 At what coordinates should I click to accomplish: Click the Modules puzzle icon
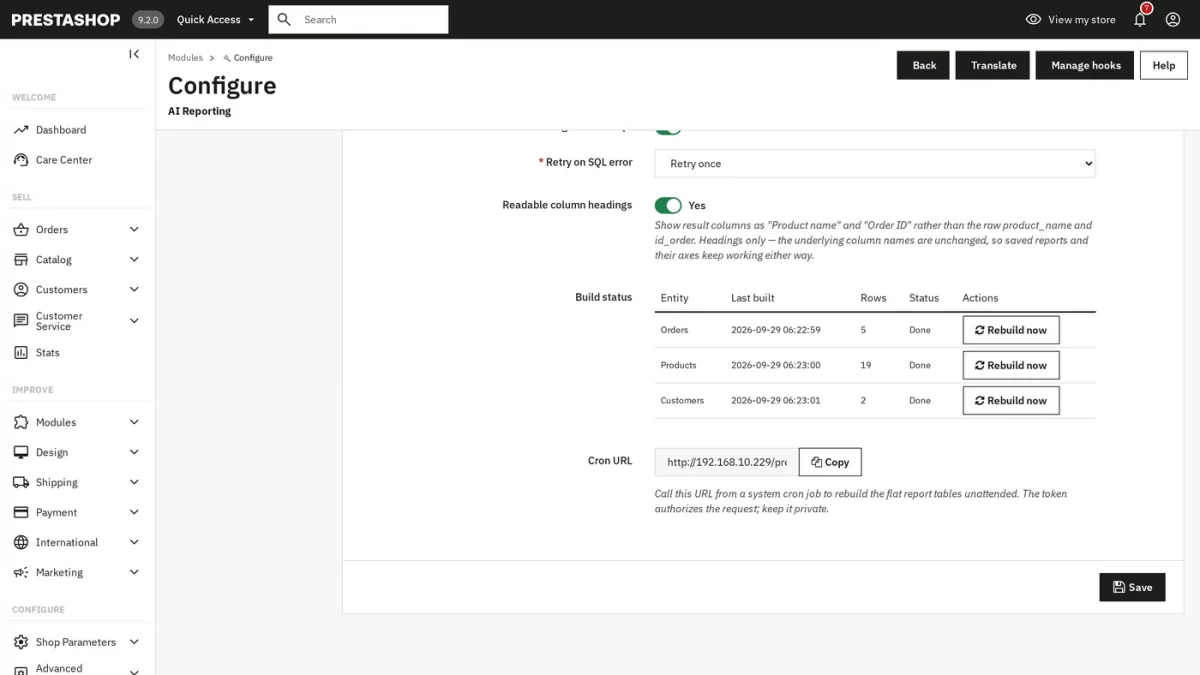[x=21, y=422]
